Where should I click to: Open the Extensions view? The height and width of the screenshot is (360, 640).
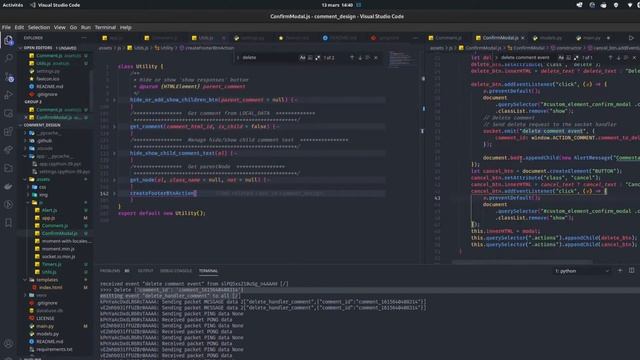click(x=9, y=131)
